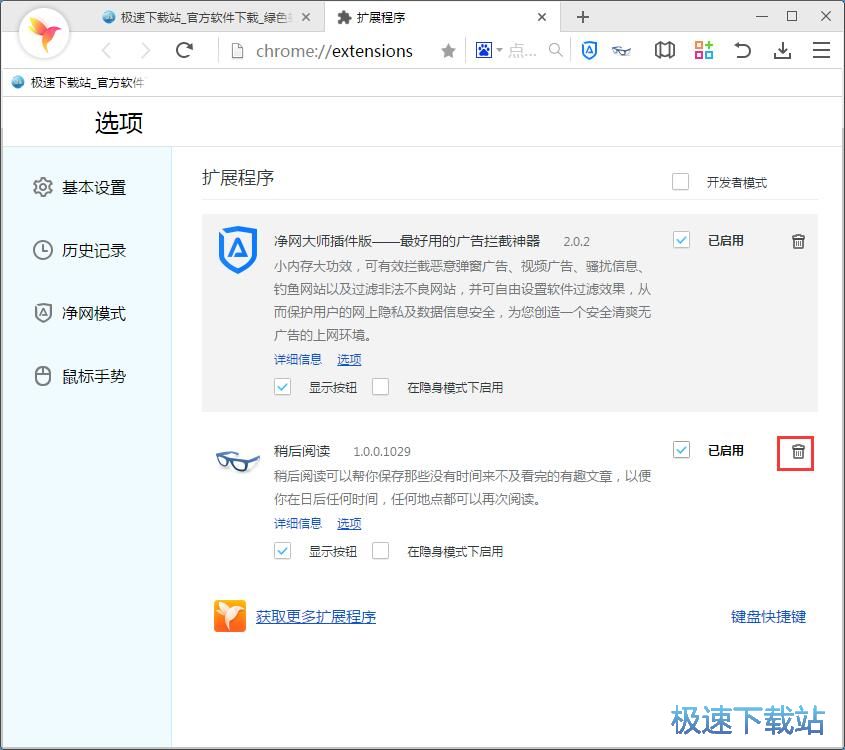Open the 净网大师 shield icon in toolbar
The height and width of the screenshot is (750, 845).
(x=589, y=51)
